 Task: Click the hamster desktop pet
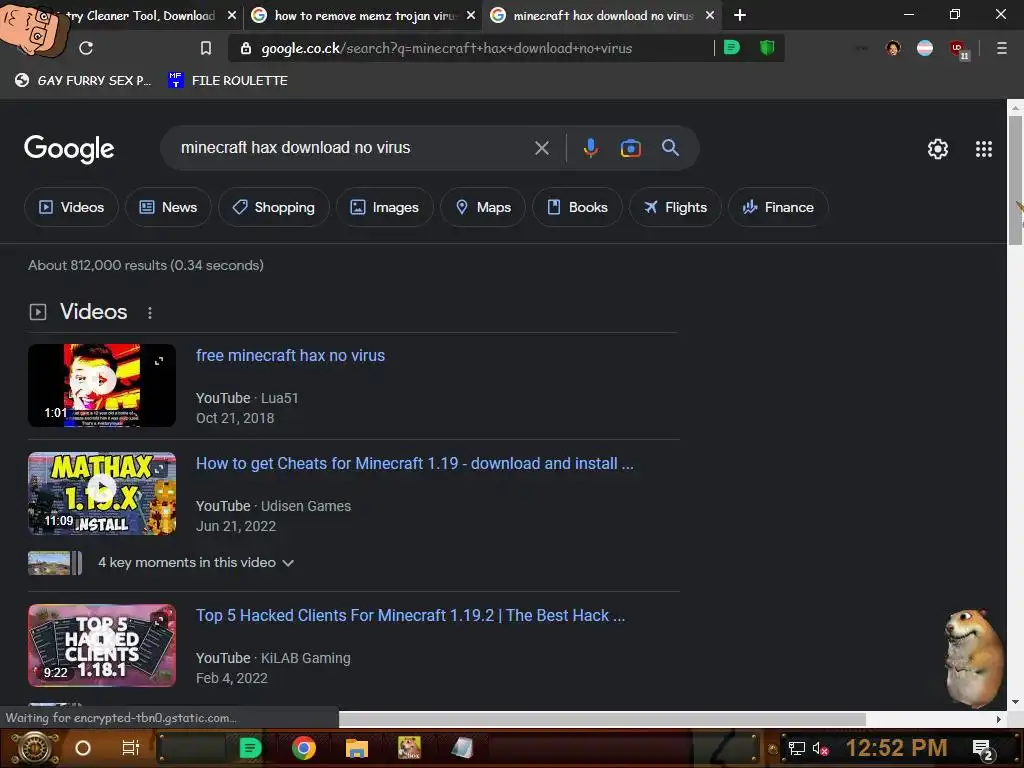(974, 658)
